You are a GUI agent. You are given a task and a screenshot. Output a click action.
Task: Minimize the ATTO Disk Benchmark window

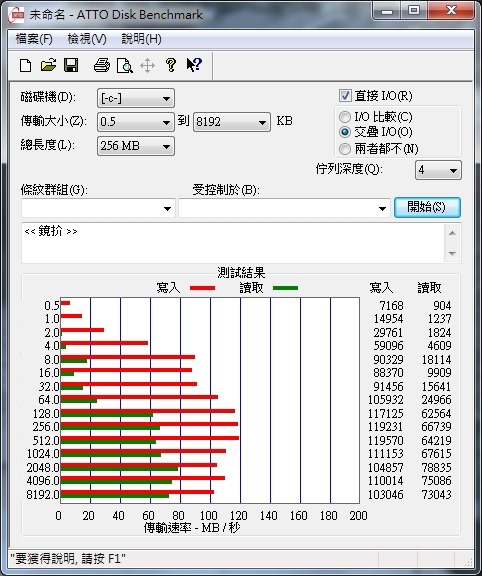click(387, 11)
